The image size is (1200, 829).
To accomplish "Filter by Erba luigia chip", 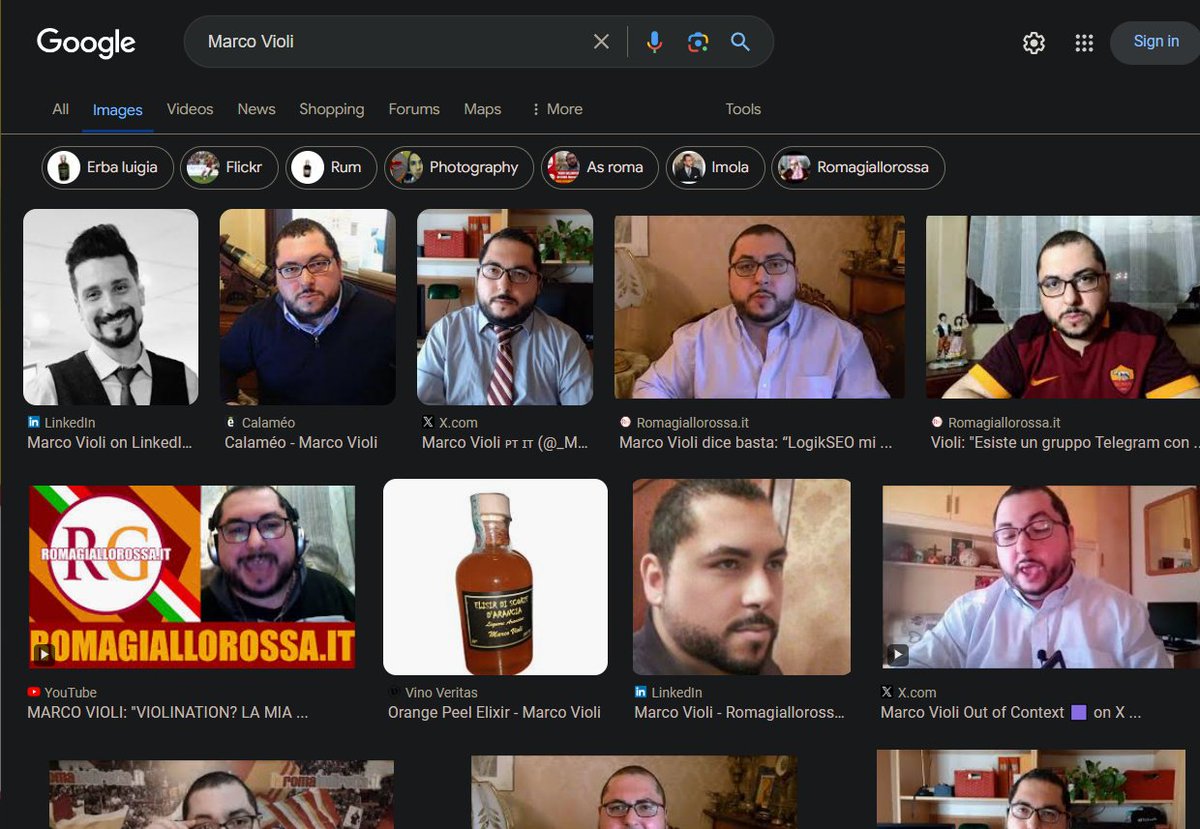I will coord(108,167).
